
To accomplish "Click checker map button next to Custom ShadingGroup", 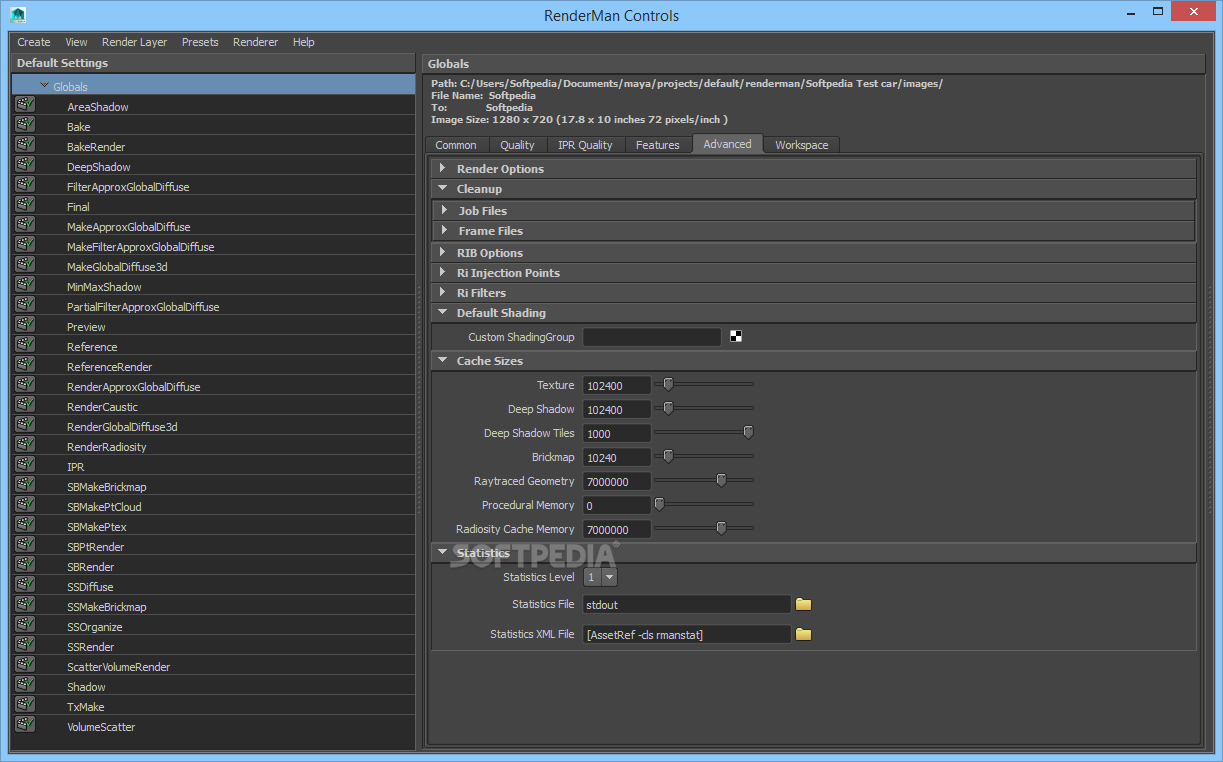I will [735, 337].
